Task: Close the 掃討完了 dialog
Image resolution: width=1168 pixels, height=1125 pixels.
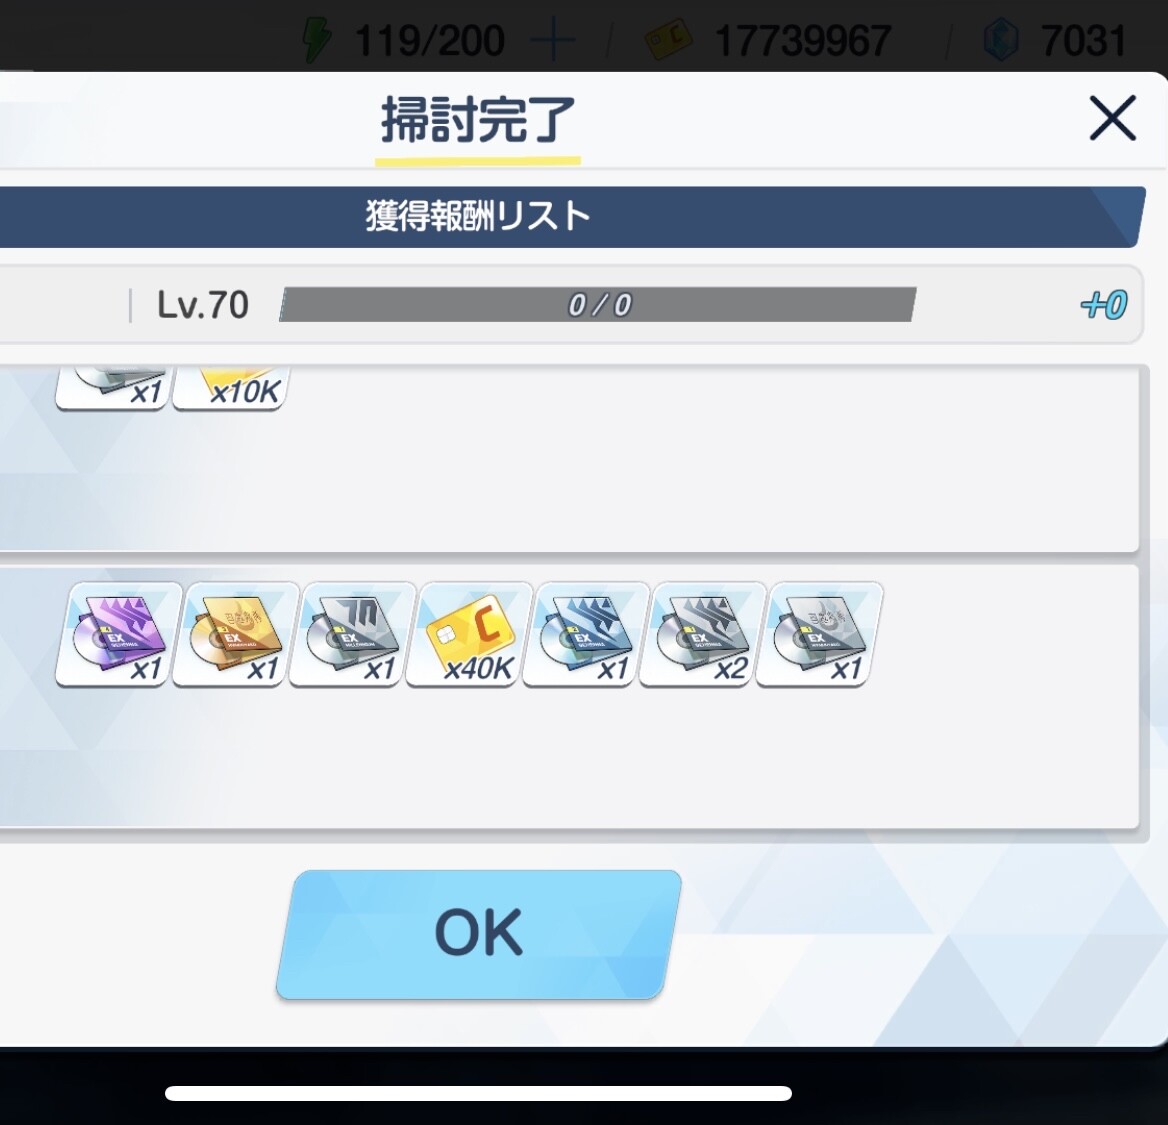Action: point(1112,118)
